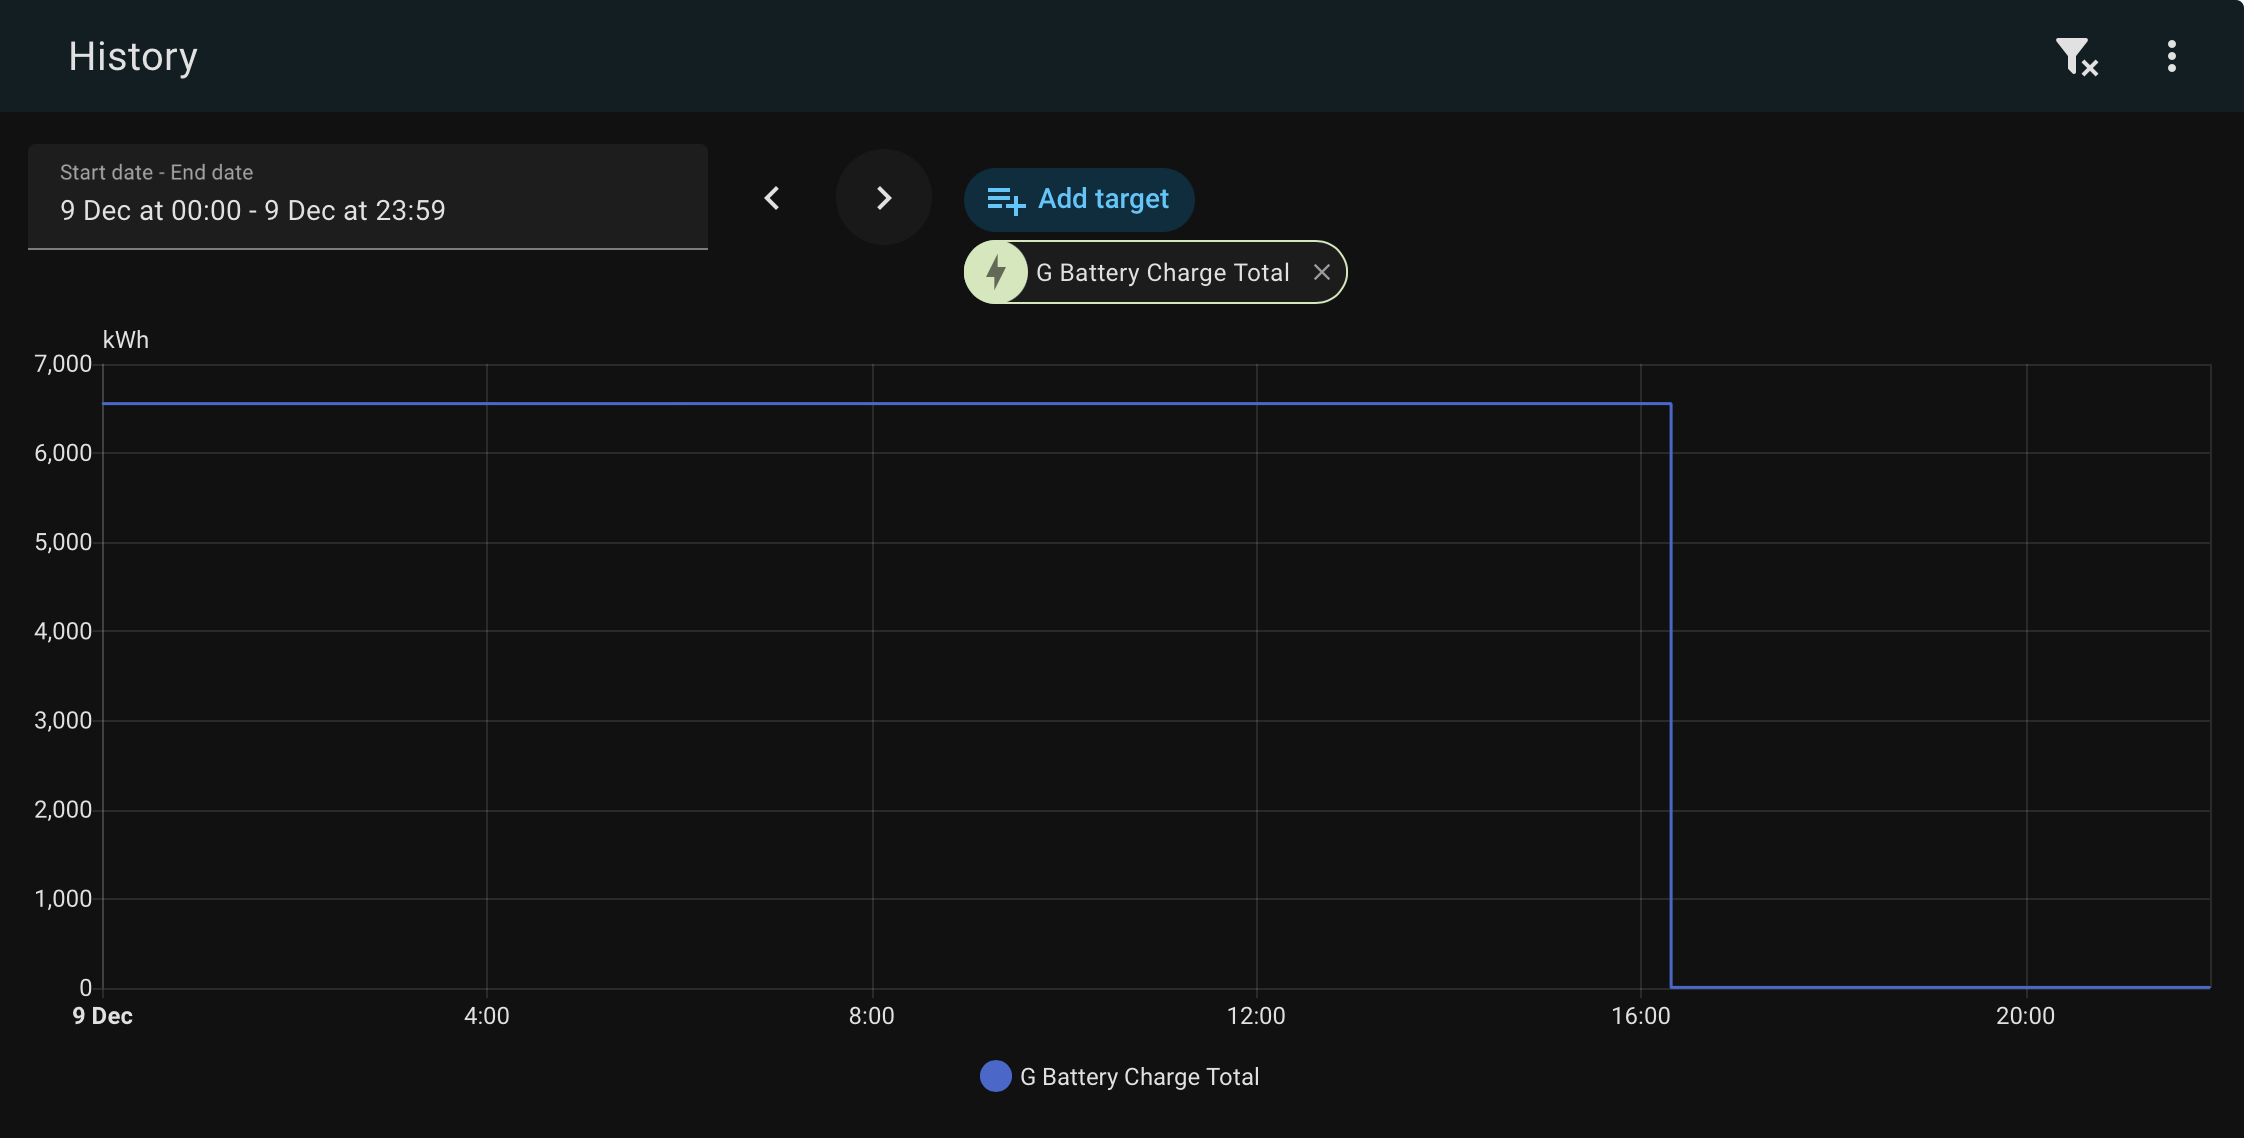Viewport: 2244px width, 1138px height.
Task: Remove G Battery Charge Total chip
Action: pos(1321,272)
